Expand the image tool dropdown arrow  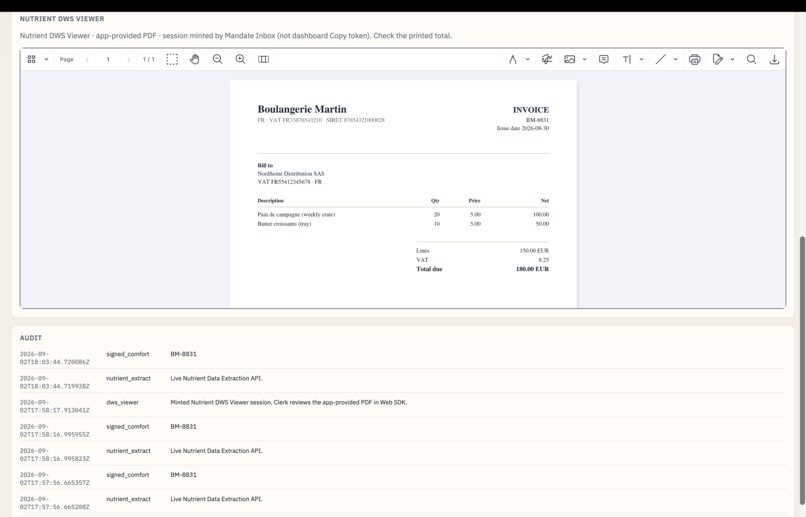click(x=584, y=59)
